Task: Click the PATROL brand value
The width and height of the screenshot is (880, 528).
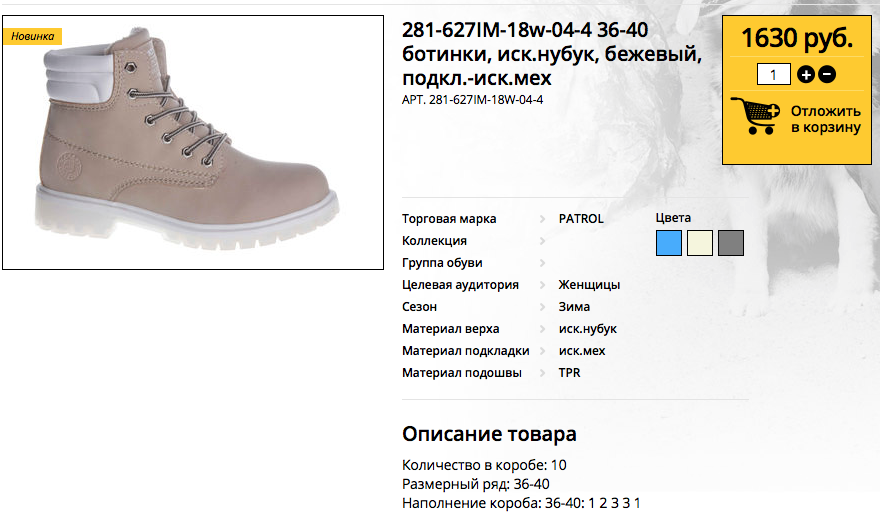Action: pyautogui.click(x=581, y=219)
